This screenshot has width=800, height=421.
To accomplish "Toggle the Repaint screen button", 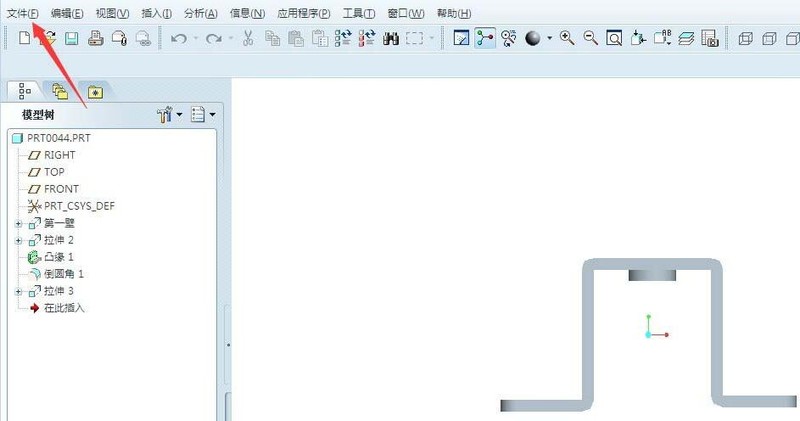I will tap(461, 38).
